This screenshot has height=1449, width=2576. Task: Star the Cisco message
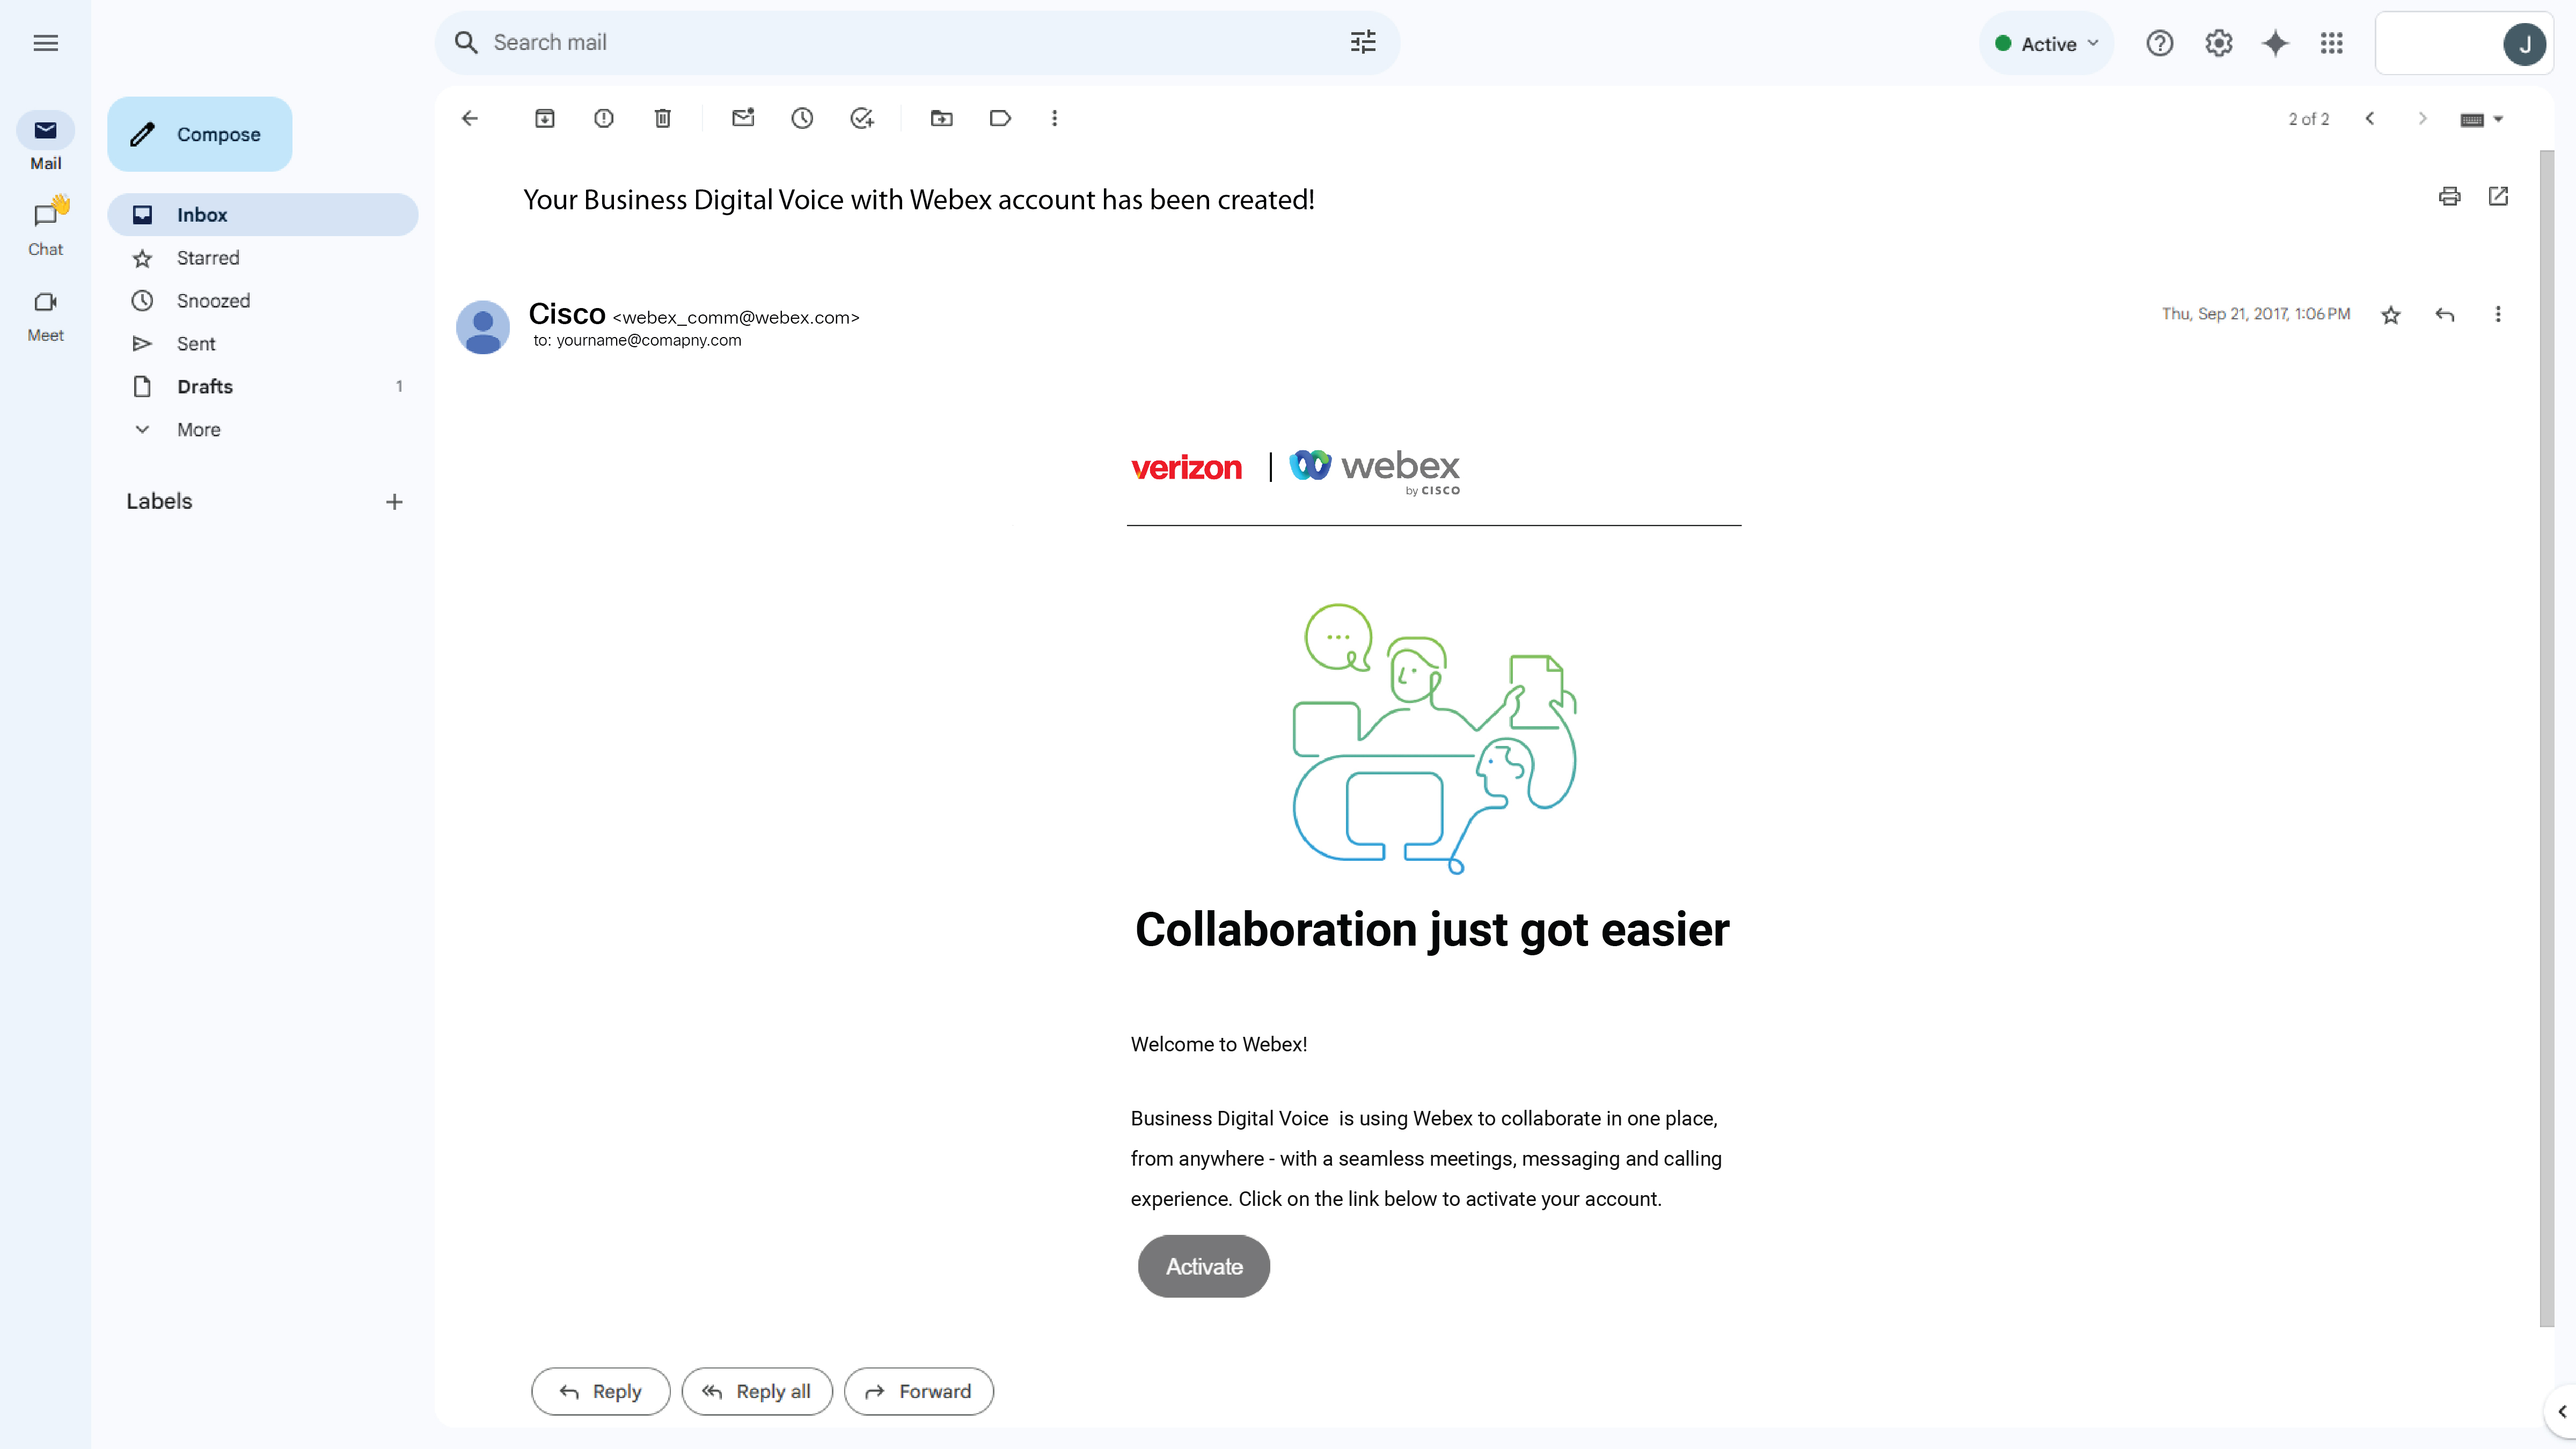point(2391,315)
